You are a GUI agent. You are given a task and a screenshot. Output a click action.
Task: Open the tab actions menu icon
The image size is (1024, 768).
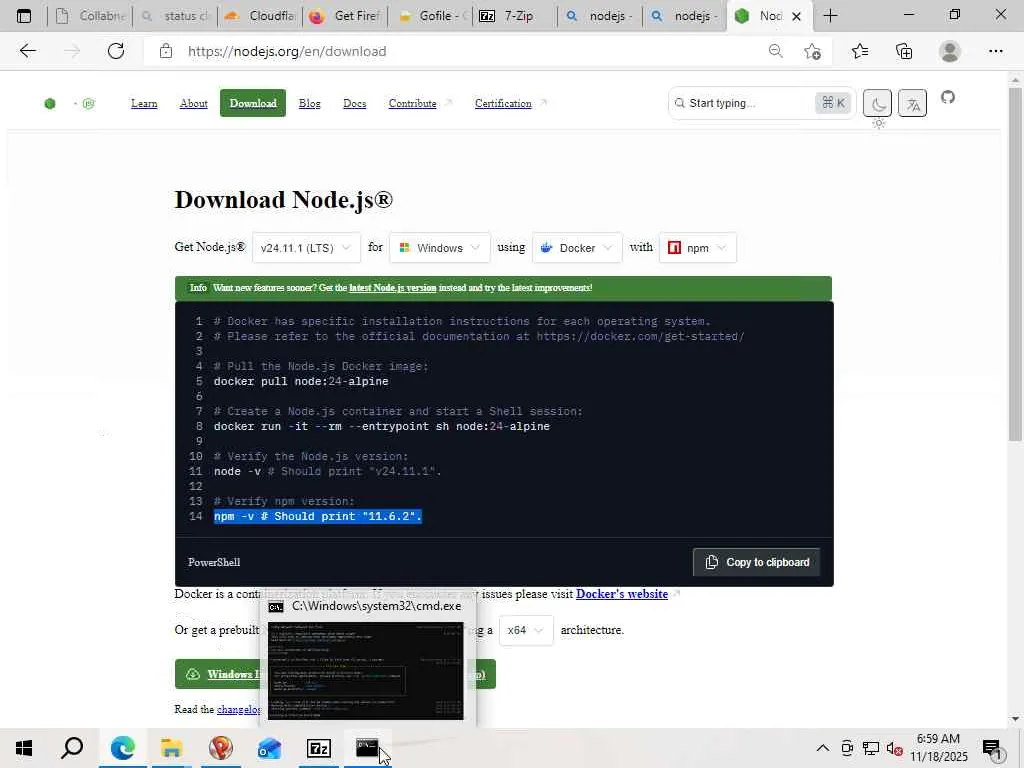click(x=24, y=16)
